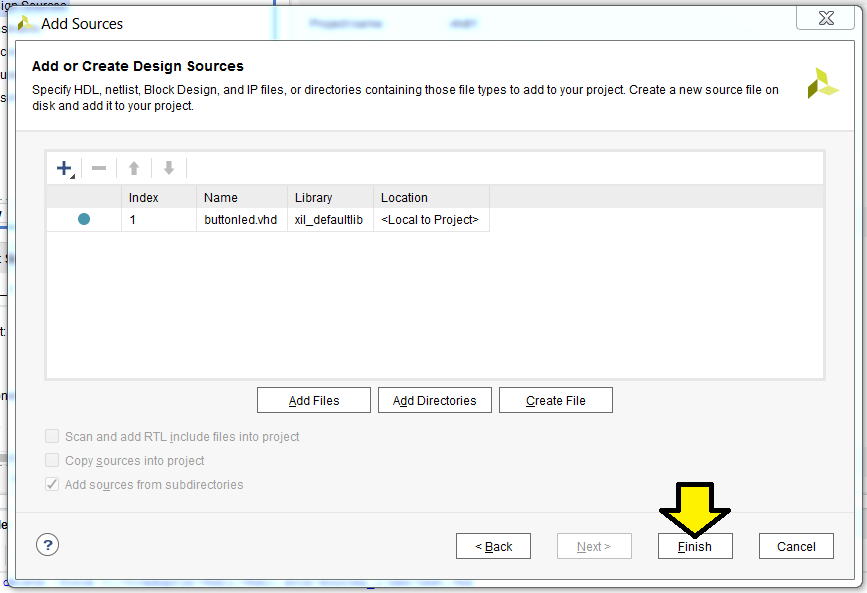867x593 pixels.
Task: Select the buttonled.vhd file name cell
Action: tap(242, 220)
